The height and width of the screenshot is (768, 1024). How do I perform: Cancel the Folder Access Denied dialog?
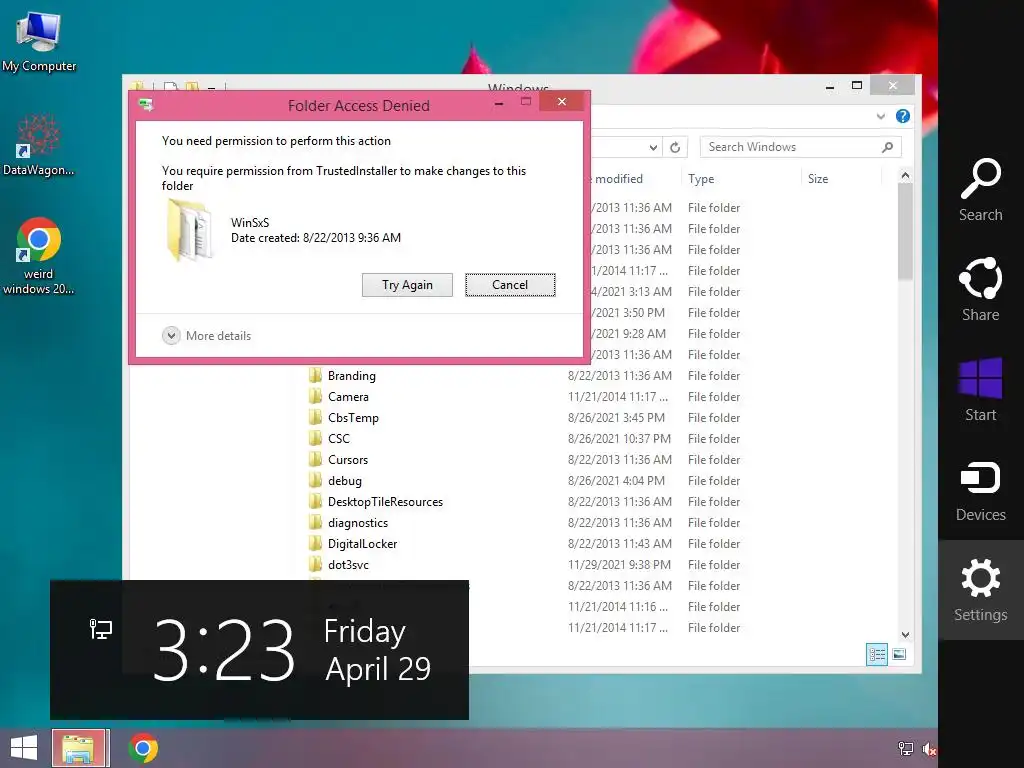tap(510, 285)
